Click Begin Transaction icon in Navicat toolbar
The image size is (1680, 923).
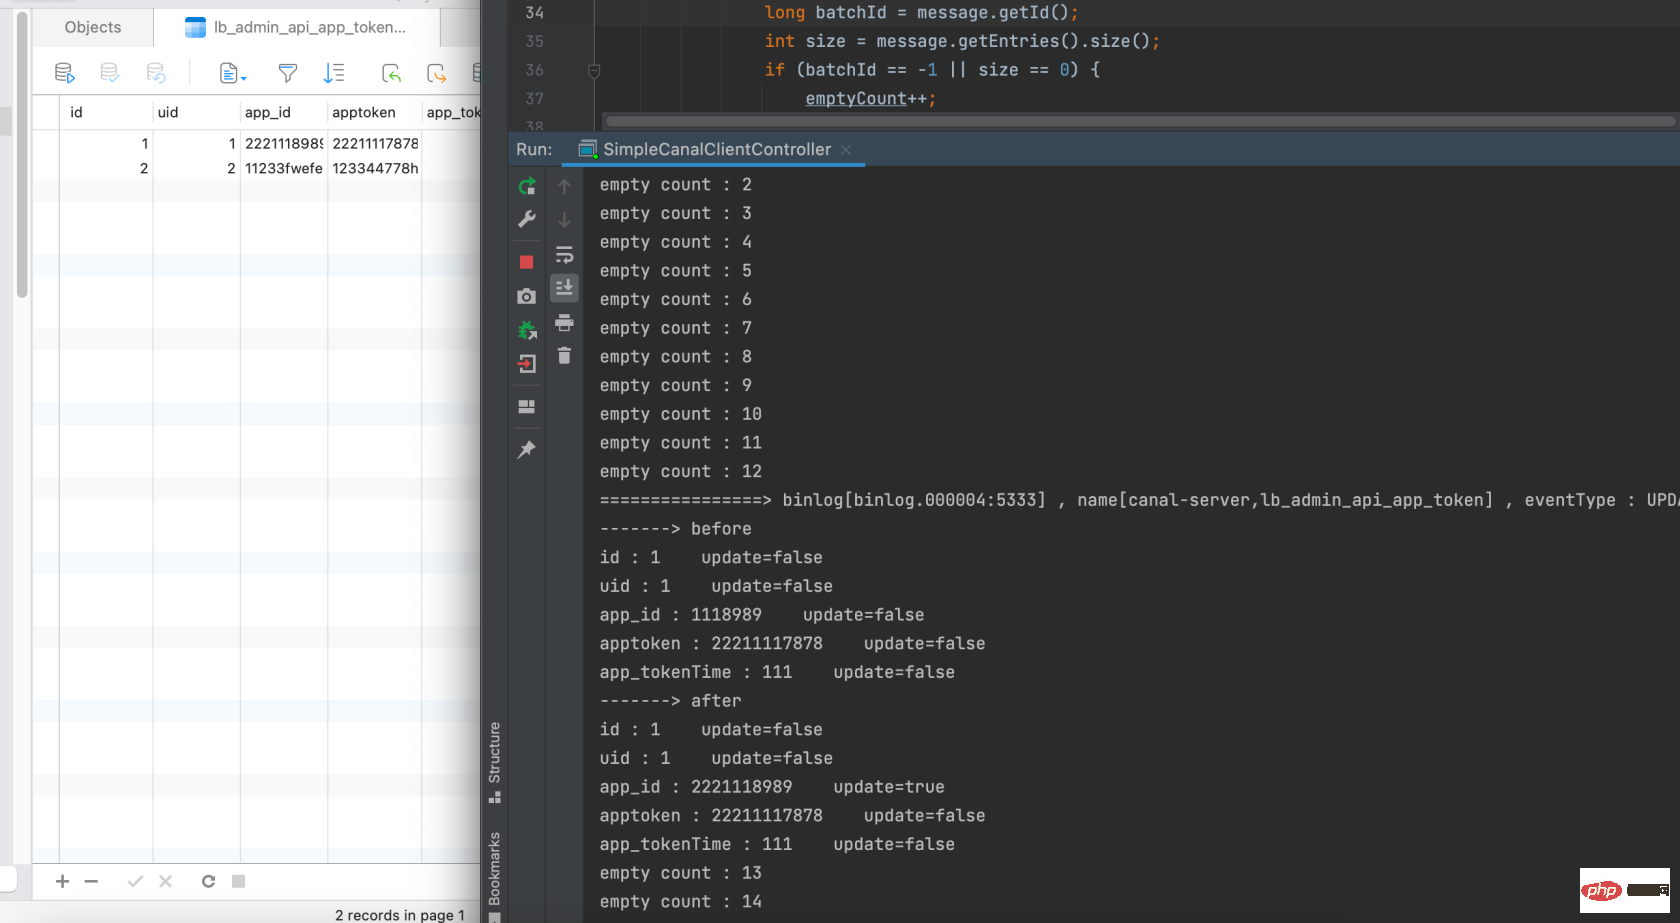[x=64, y=73]
